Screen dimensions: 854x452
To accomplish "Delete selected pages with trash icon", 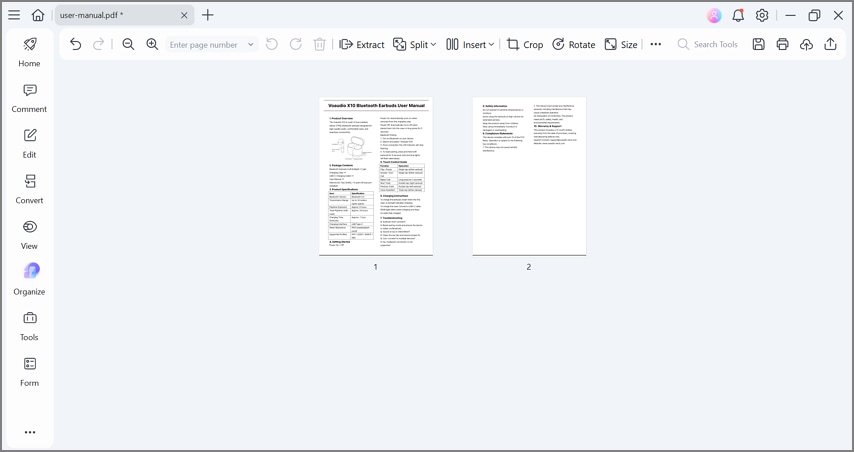I will [x=320, y=45].
